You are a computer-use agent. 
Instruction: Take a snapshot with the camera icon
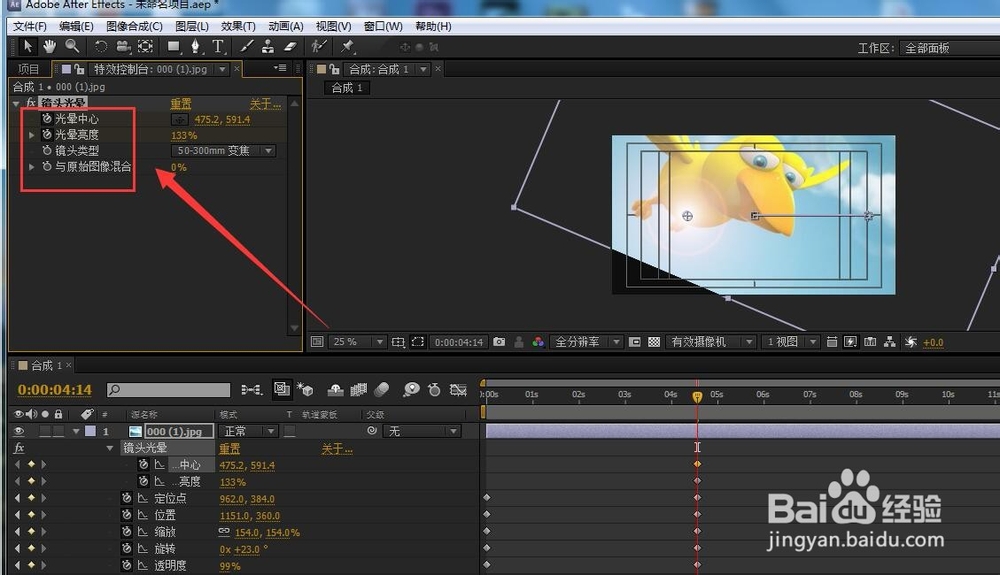pos(499,342)
